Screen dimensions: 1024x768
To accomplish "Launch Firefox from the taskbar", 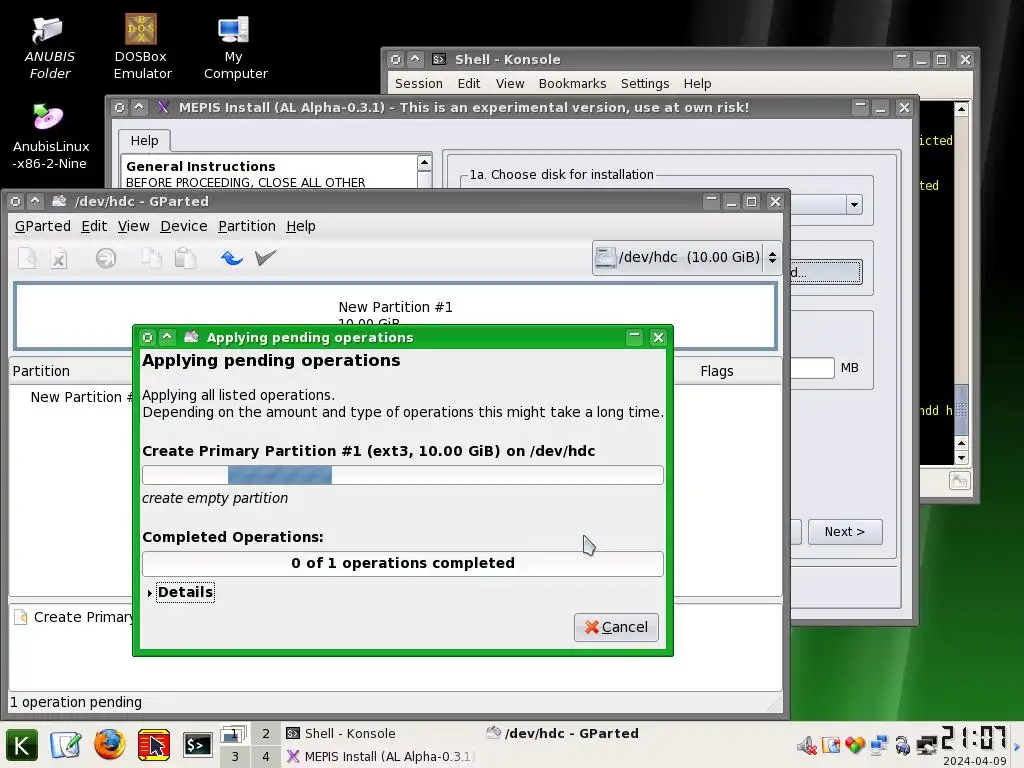I will pyautogui.click(x=110, y=744).
